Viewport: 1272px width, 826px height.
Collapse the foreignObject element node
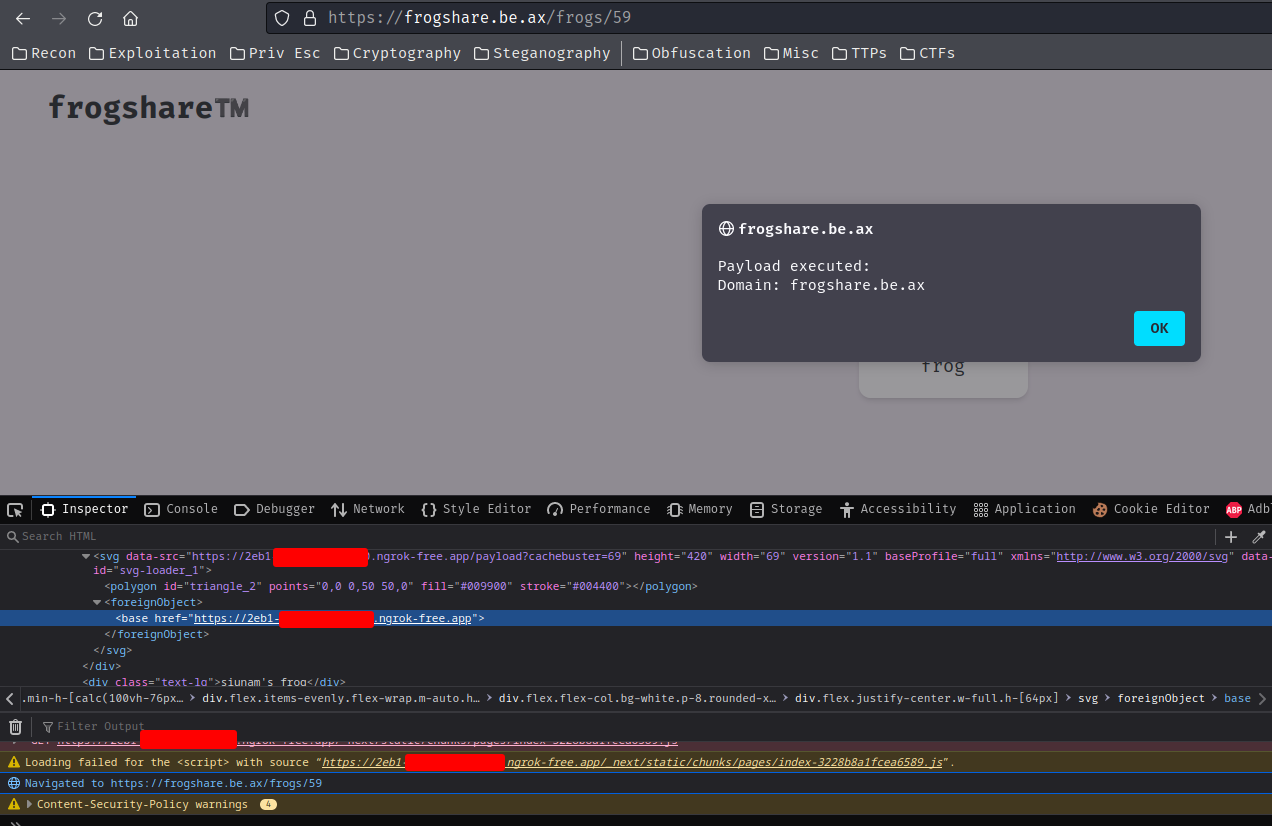click(x=97, y=602)
